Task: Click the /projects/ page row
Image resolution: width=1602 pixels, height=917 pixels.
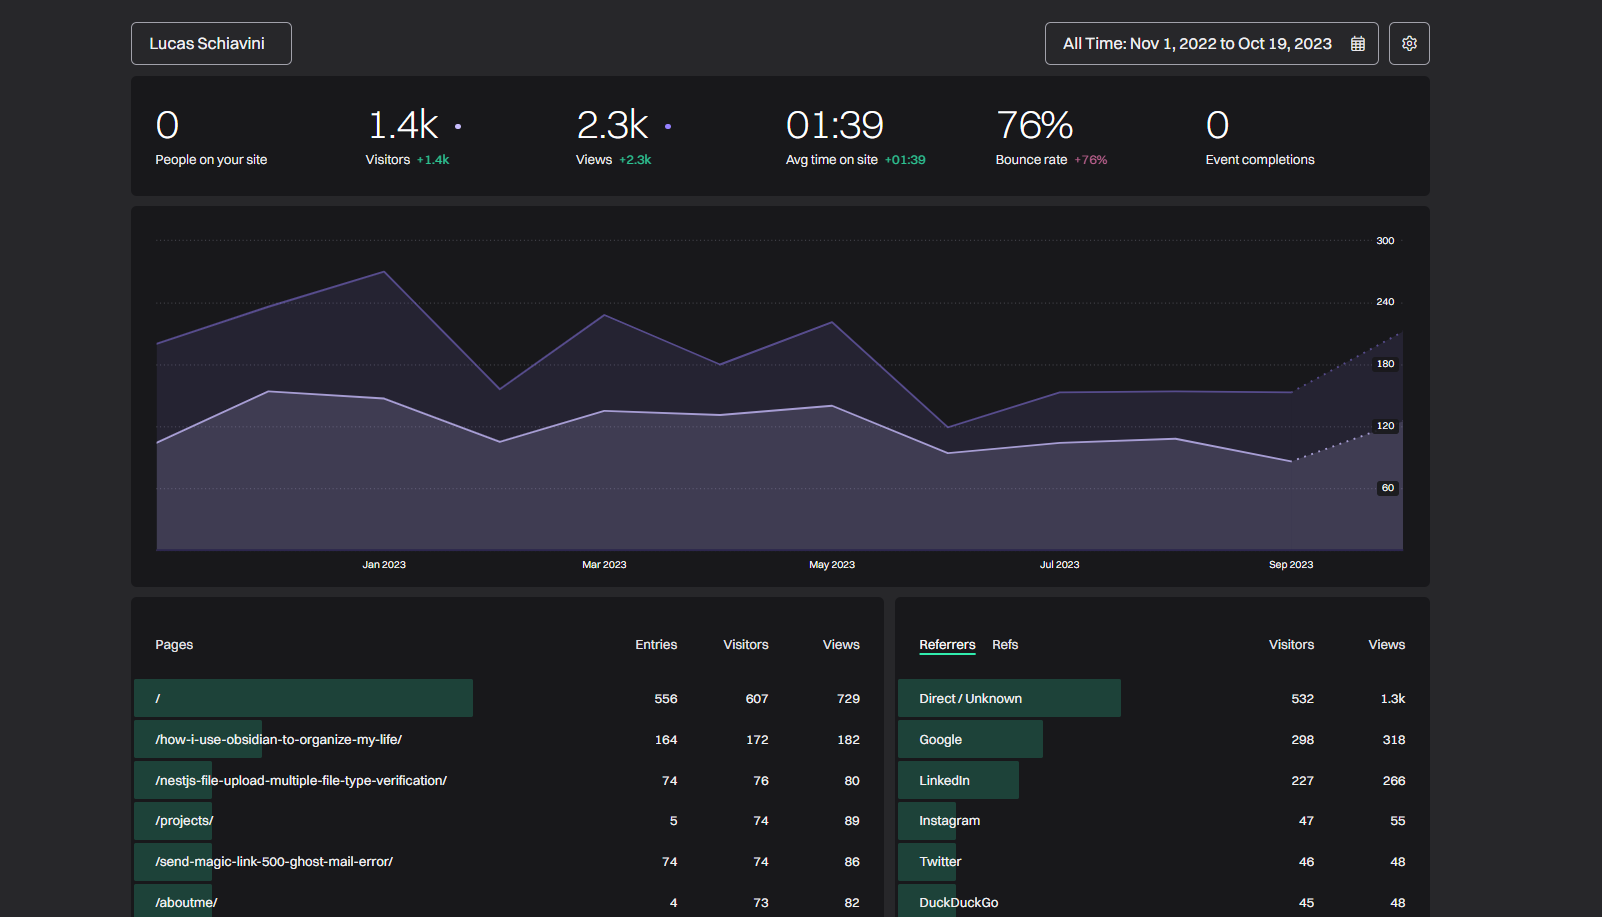Action: coord(184,821)
